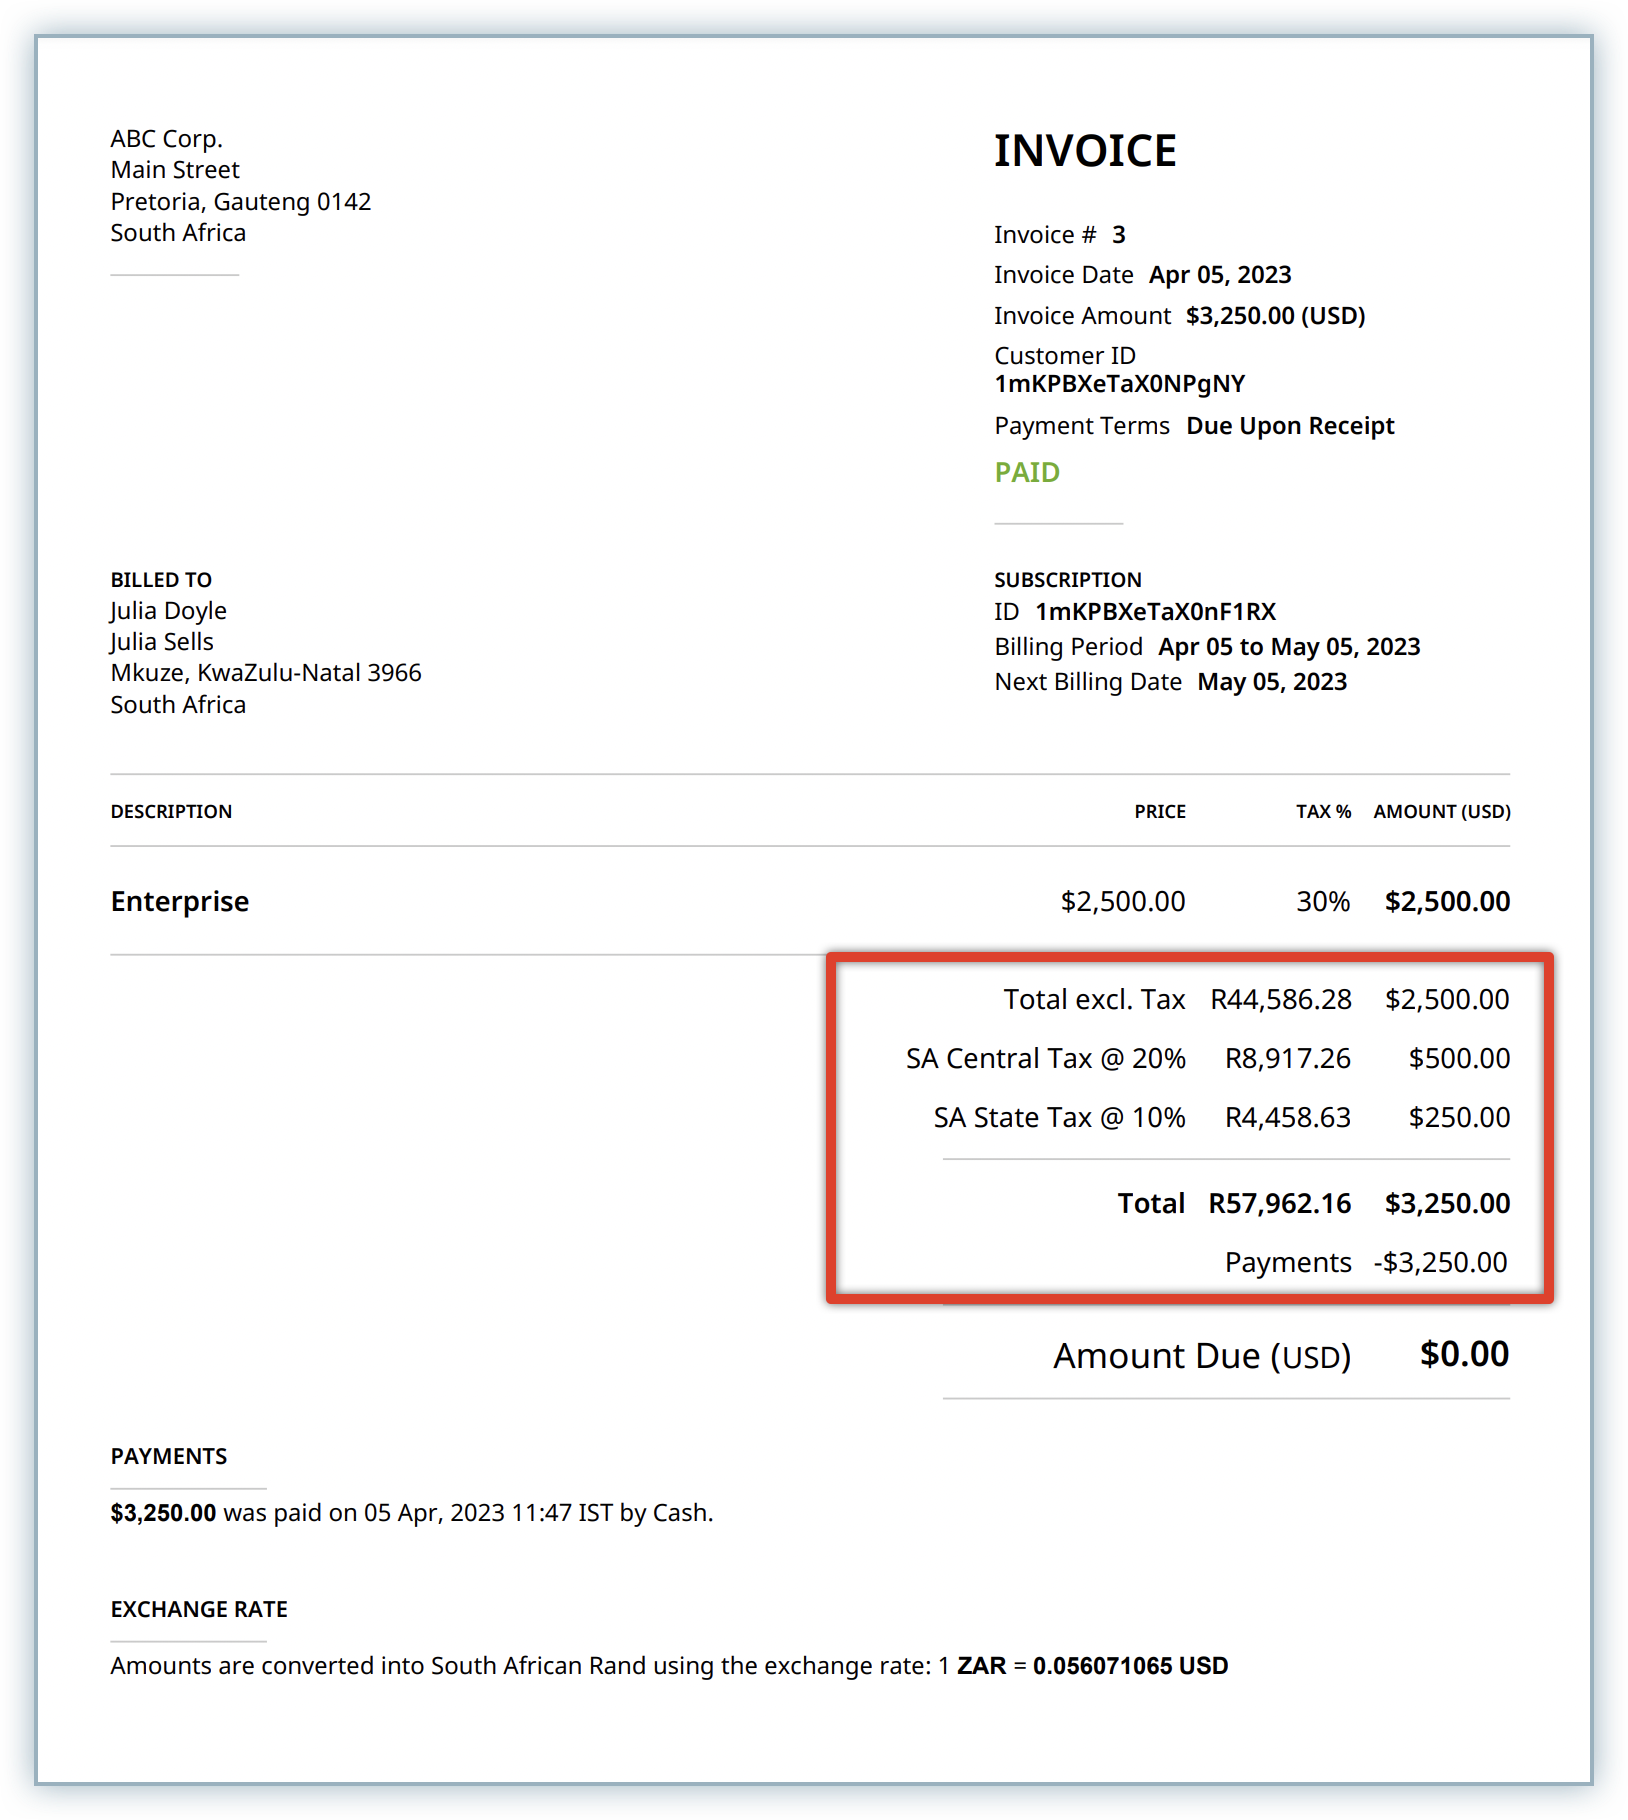Click the INVOICE heading
The width and height of the screenshot is (1628, 1820).
click(1084, 151)
